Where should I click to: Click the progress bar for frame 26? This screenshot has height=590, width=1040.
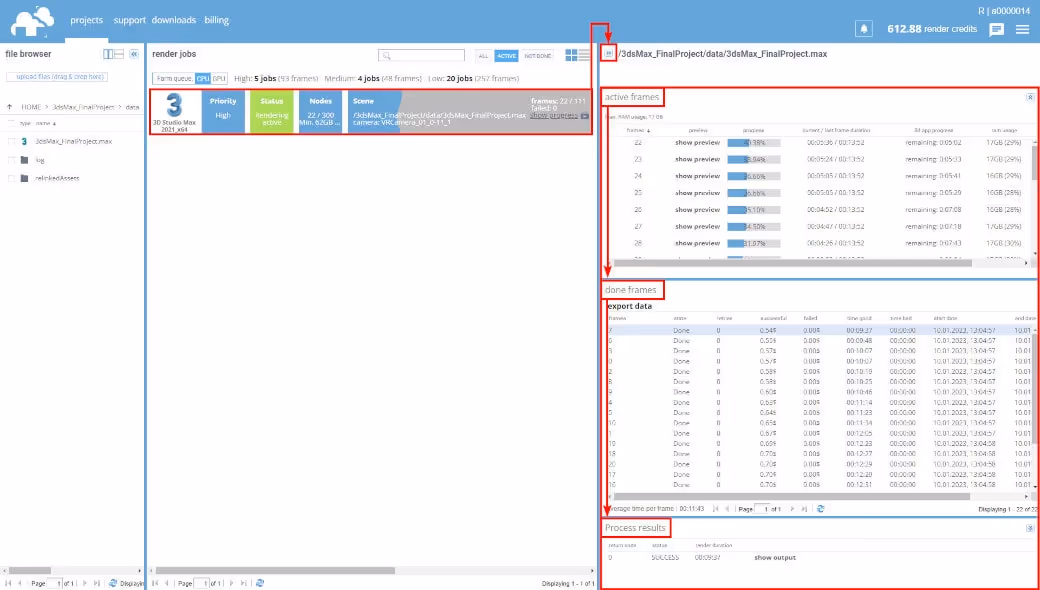pos(753,209)
